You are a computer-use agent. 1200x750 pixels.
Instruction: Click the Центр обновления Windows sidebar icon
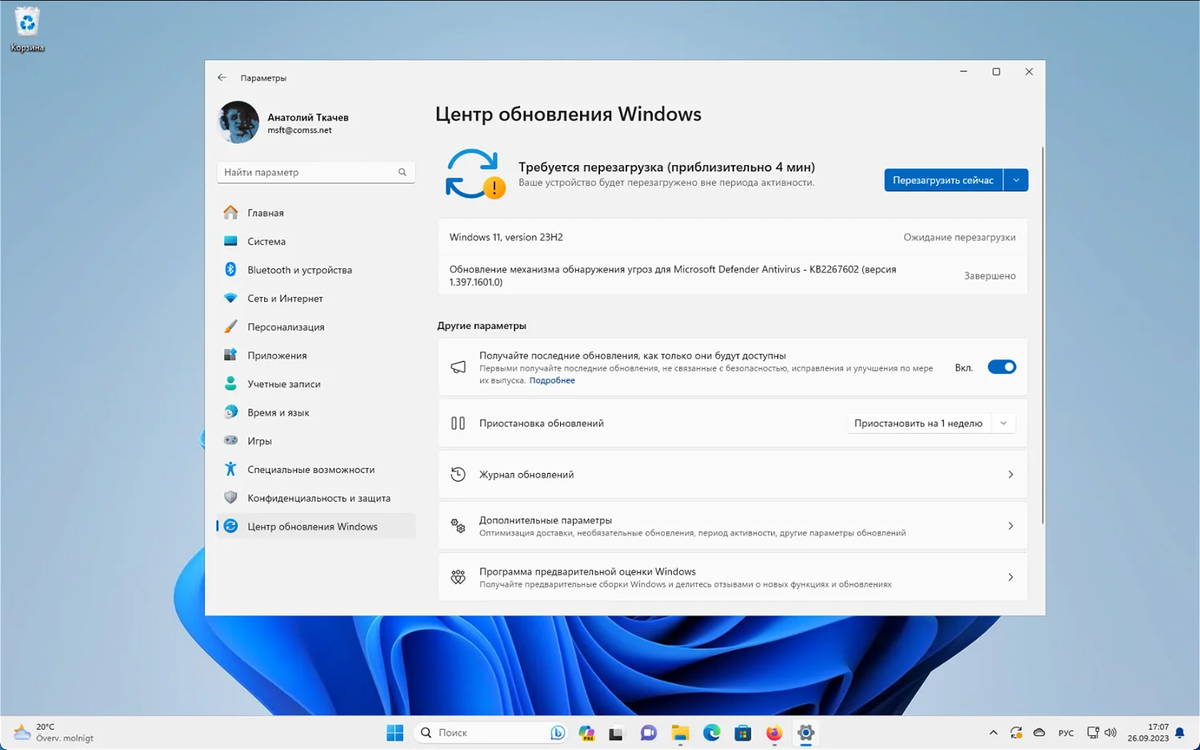231,526
